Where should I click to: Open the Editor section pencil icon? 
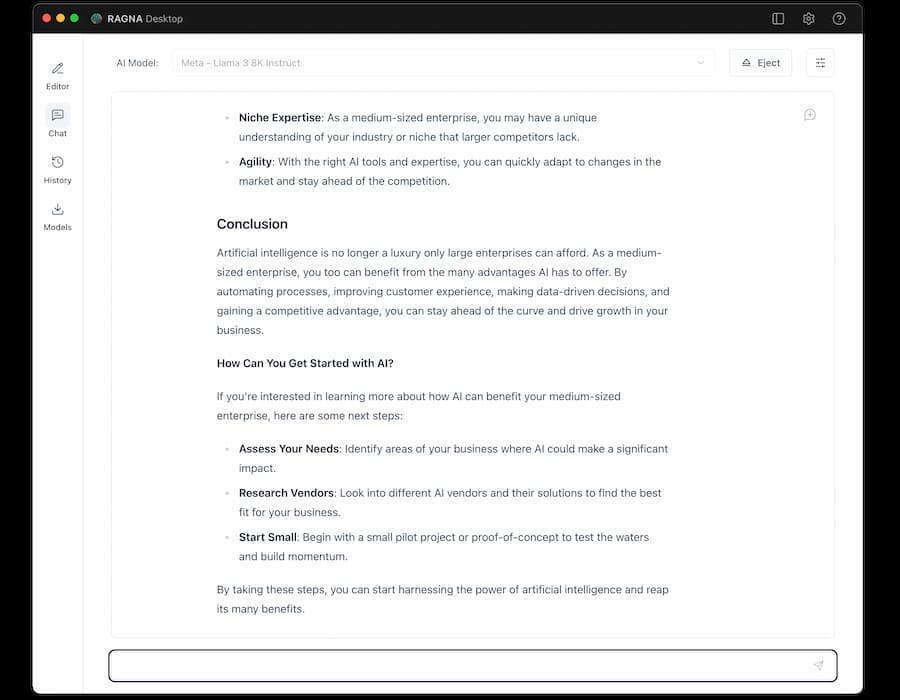coord(57,69)
